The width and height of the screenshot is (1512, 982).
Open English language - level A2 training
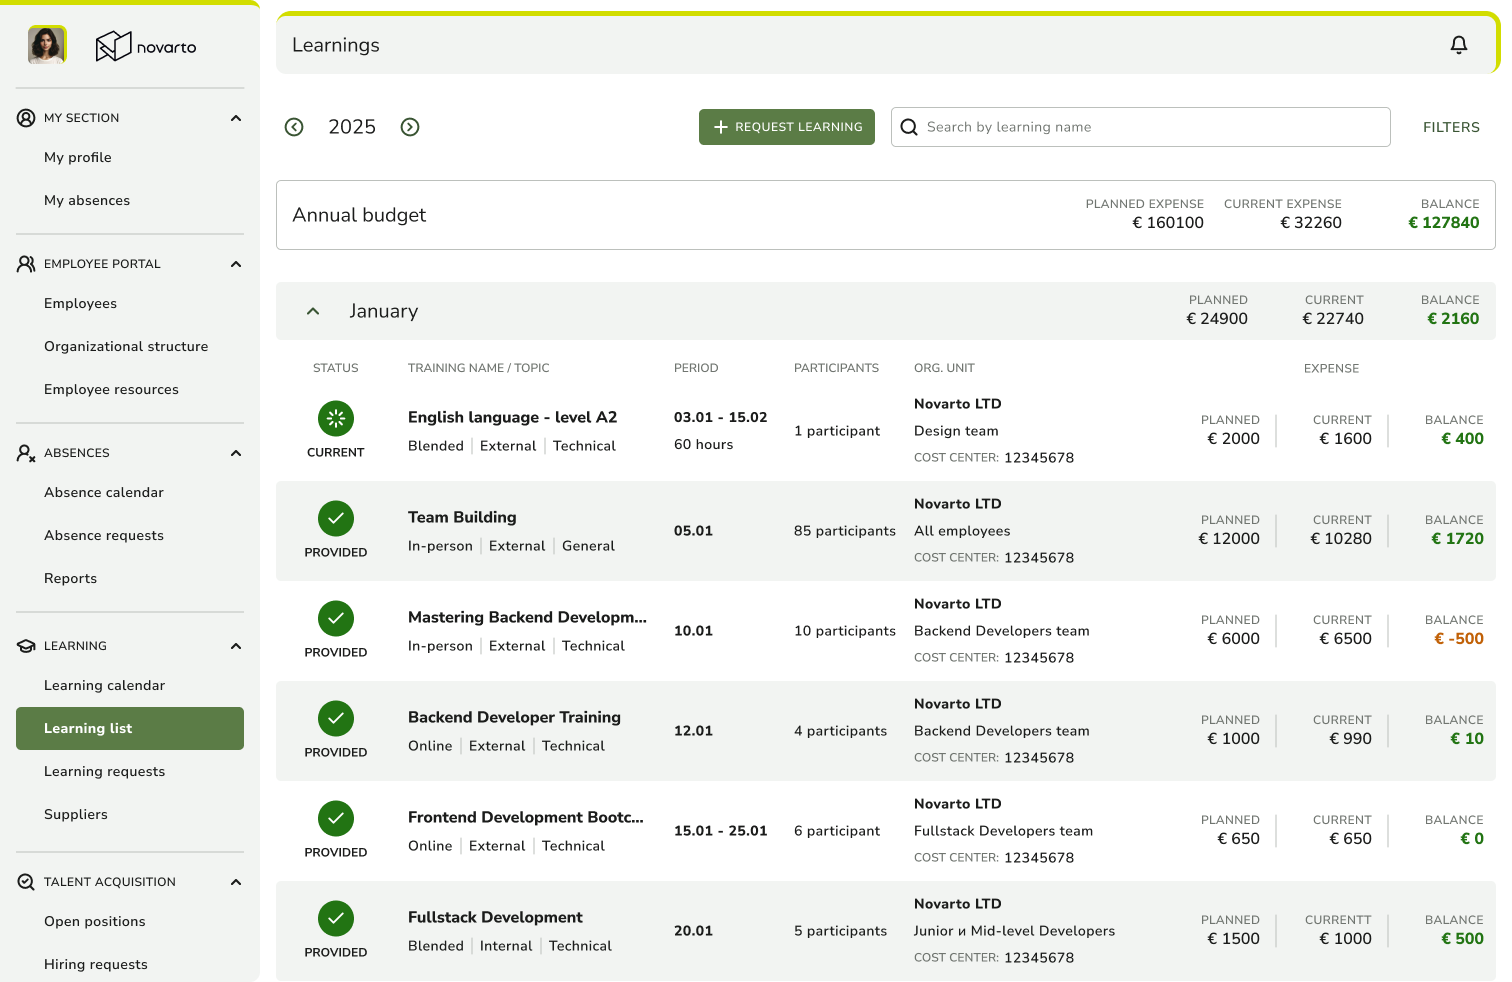tap(512, 417)
